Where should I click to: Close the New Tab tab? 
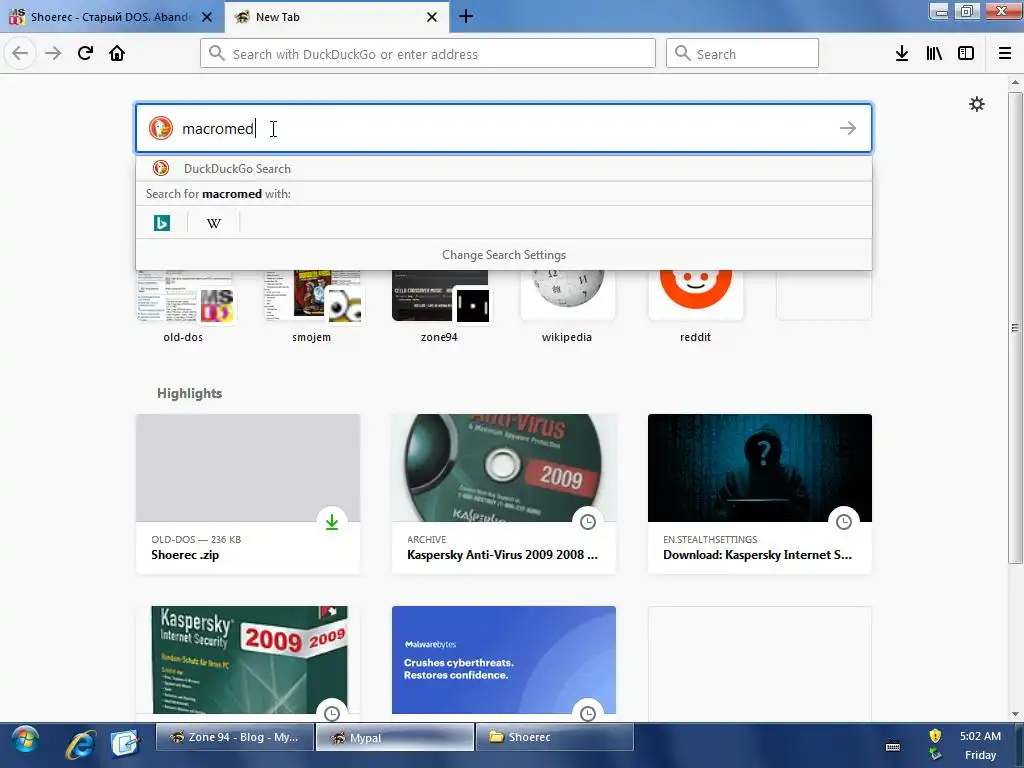[x=432, y=17]
